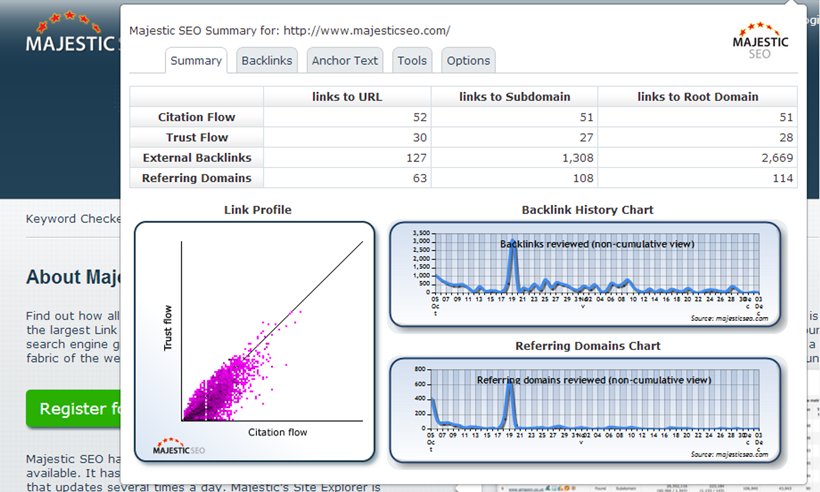Screen dimensions: 820x492
Task: Click the Majestic SEO watermark logo in Link Profile
Action: (179, 447)
